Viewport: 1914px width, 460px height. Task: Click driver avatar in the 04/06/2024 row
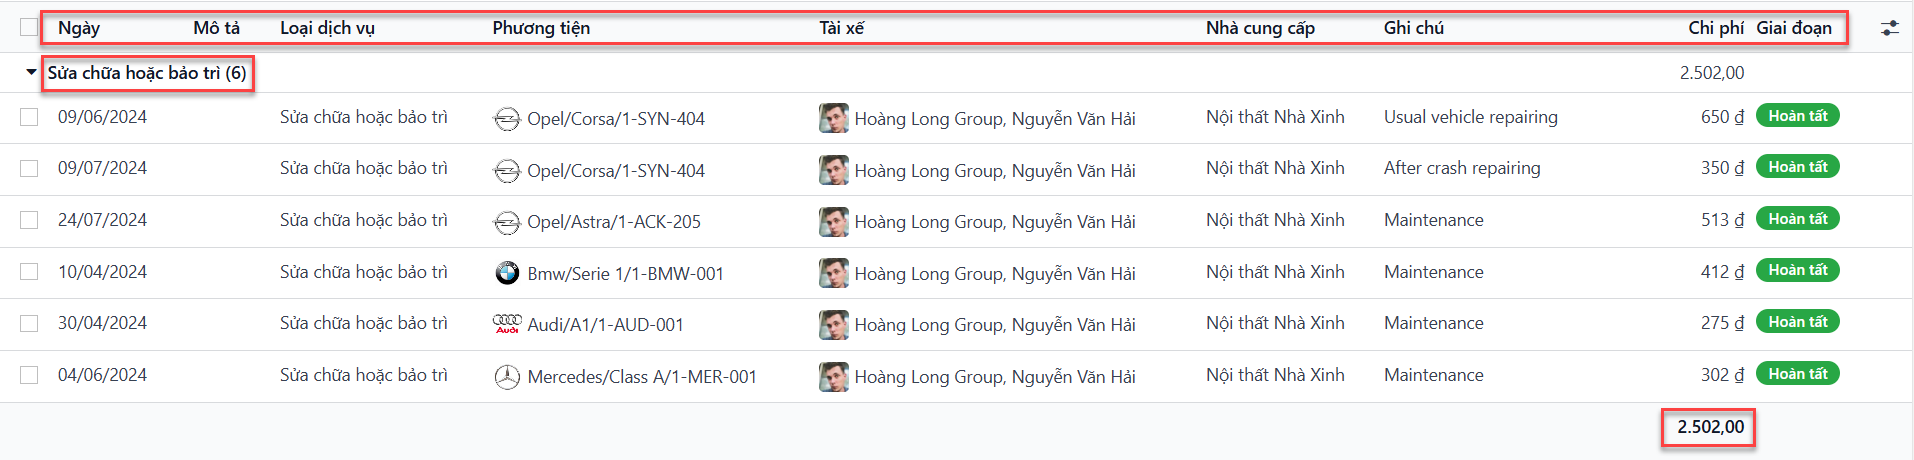[x=833, y=376]
